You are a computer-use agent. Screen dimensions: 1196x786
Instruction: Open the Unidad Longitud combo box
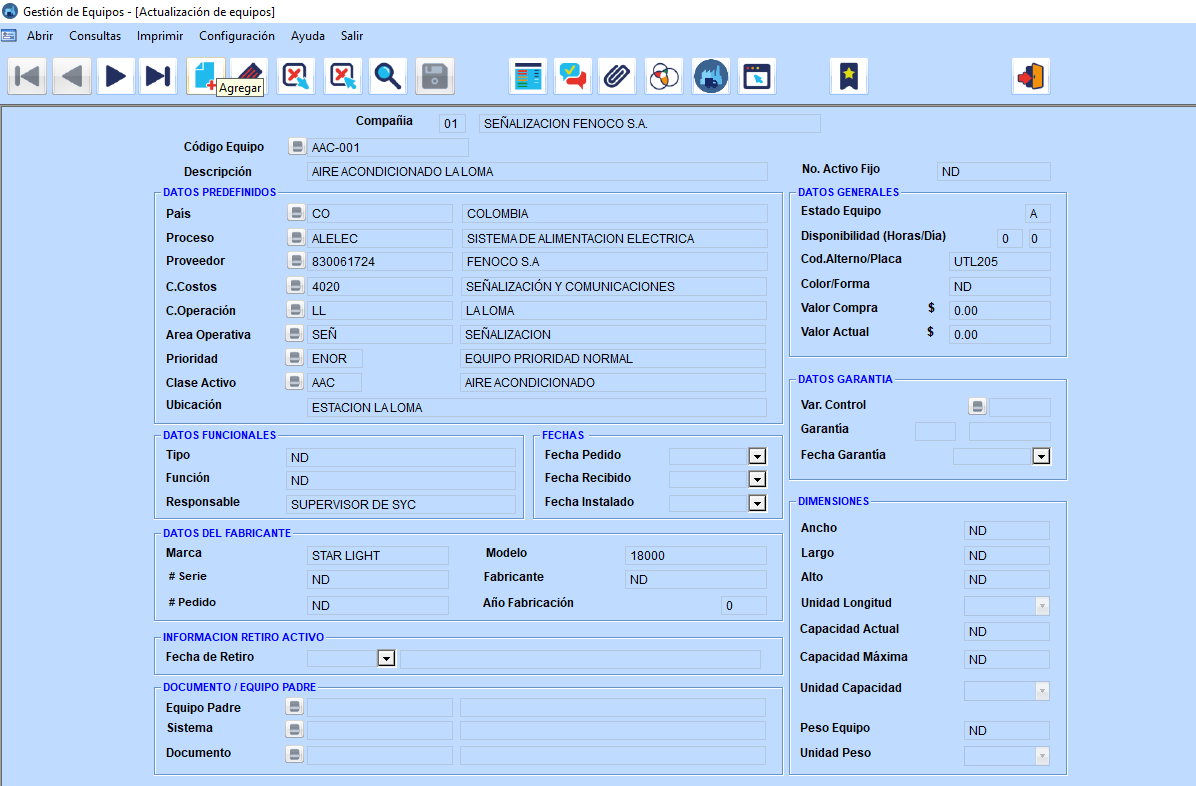pyautogui.click(x=1007, y=606)
